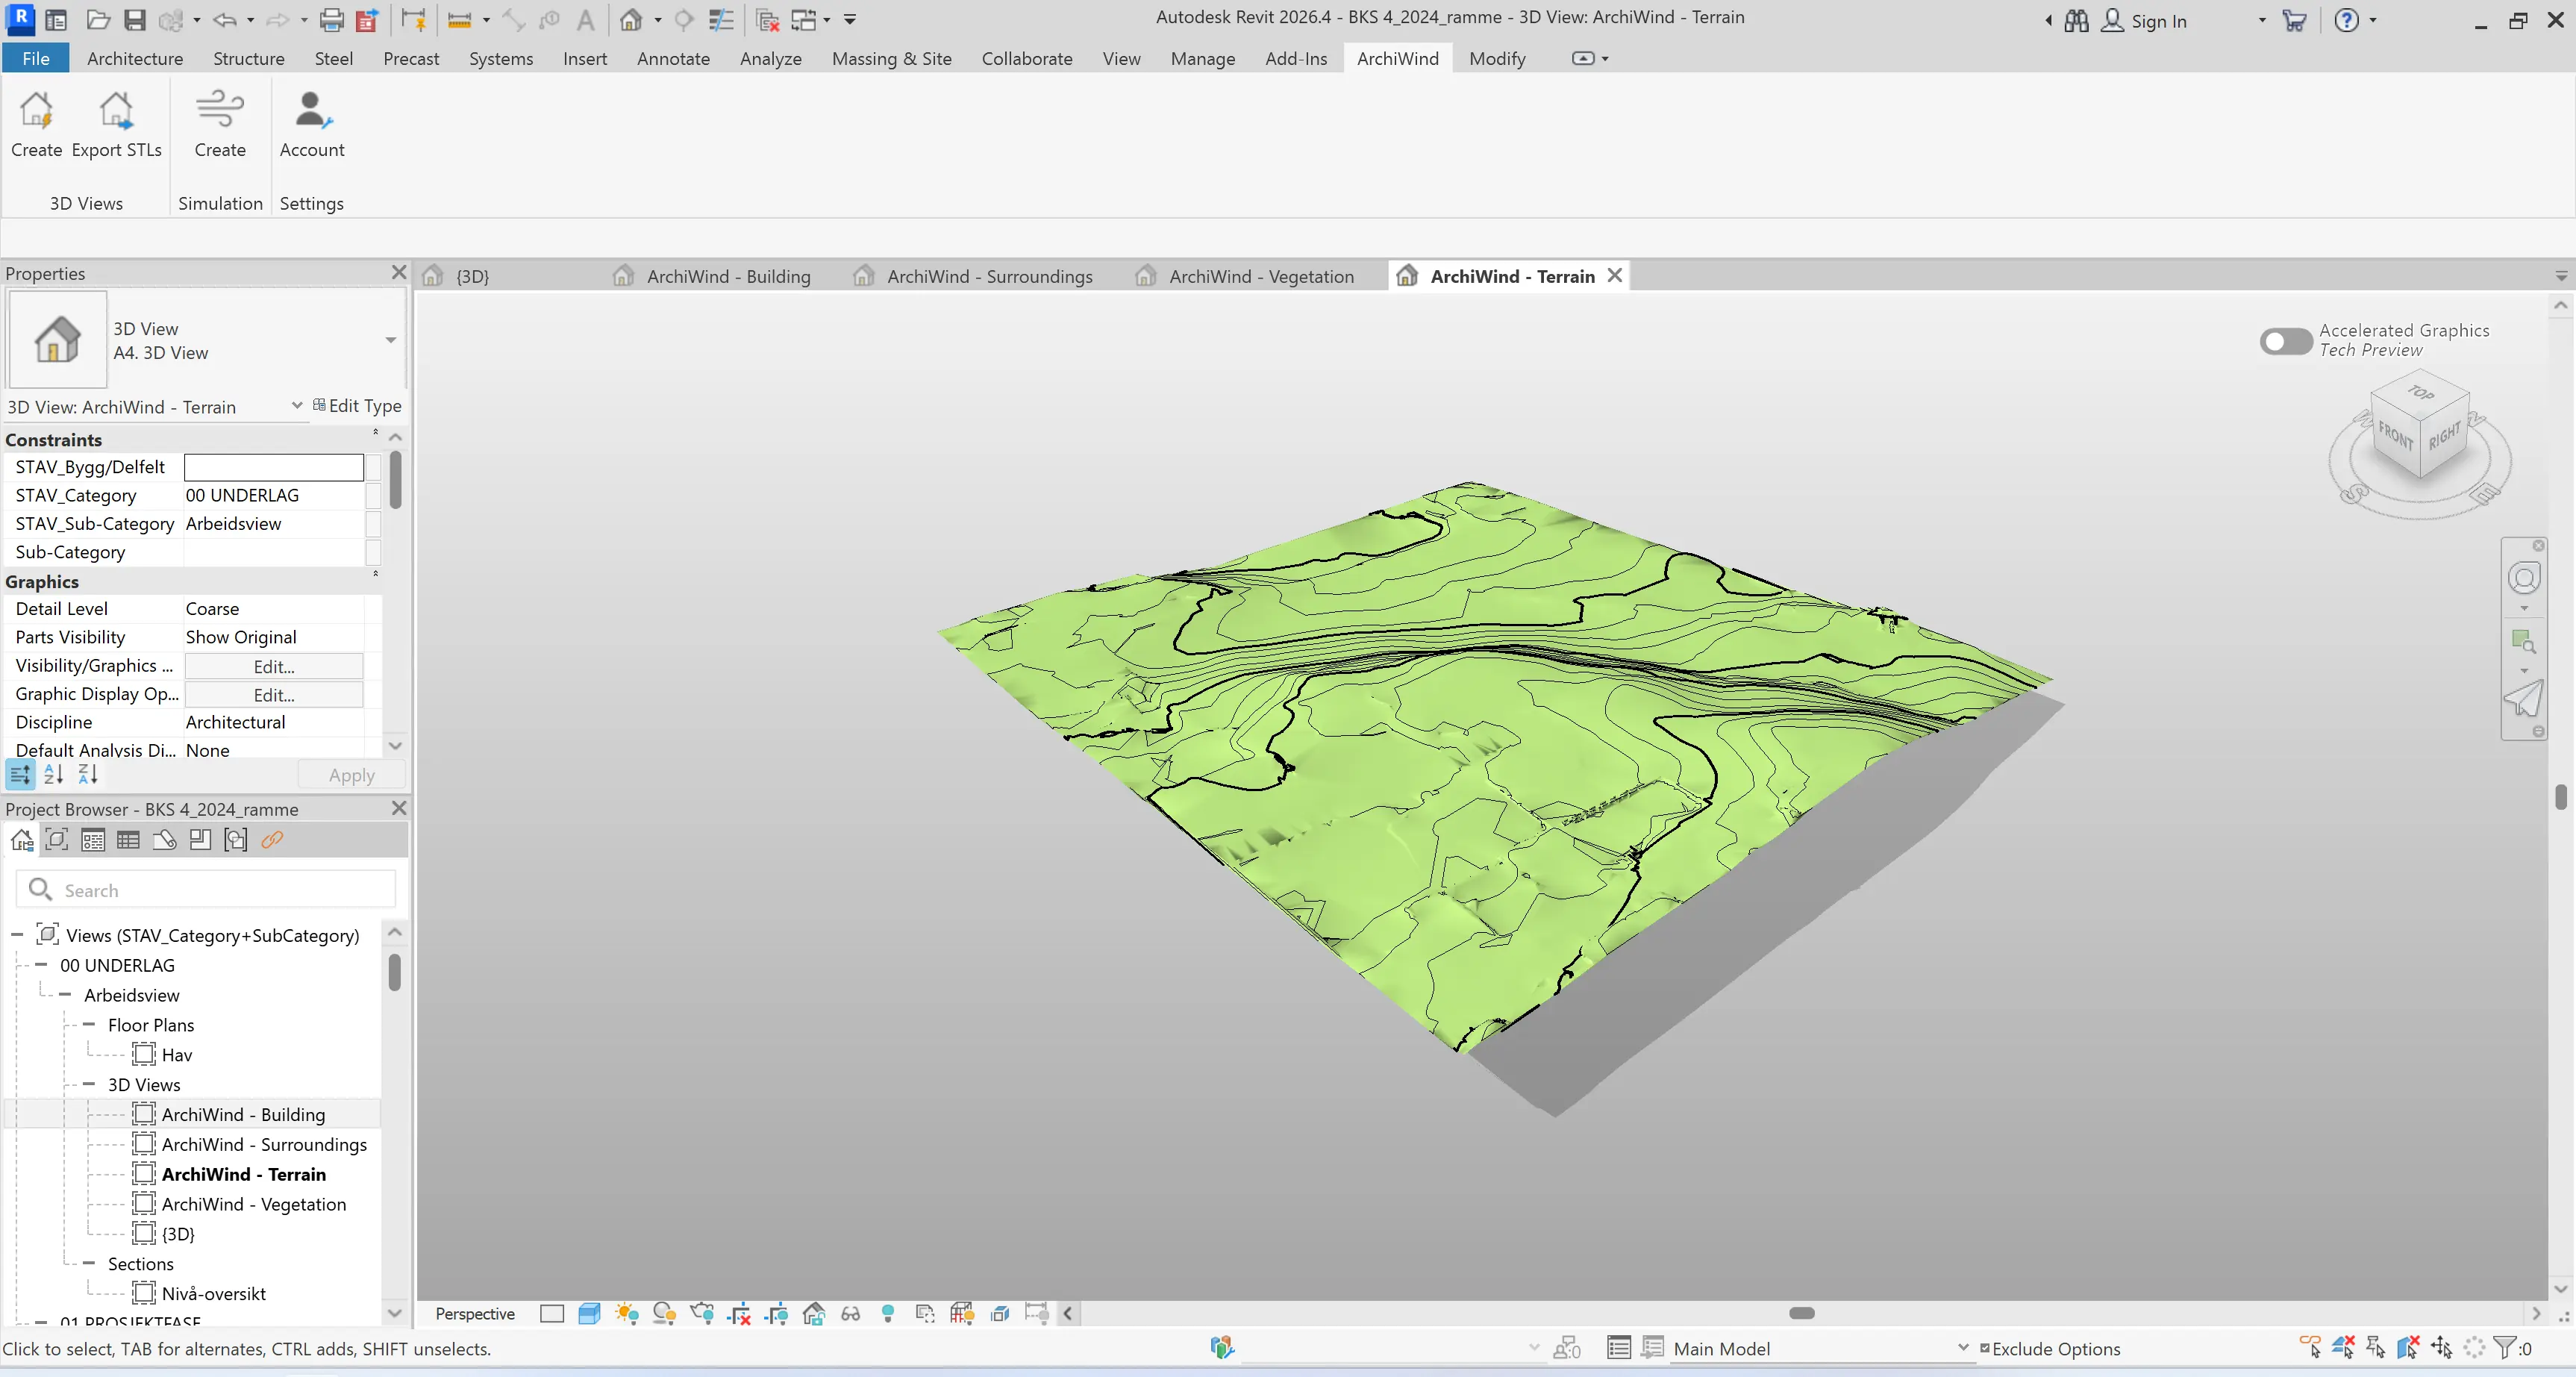Select the Render teapot icon
2576x1377 pixels.
point(703,1313)
